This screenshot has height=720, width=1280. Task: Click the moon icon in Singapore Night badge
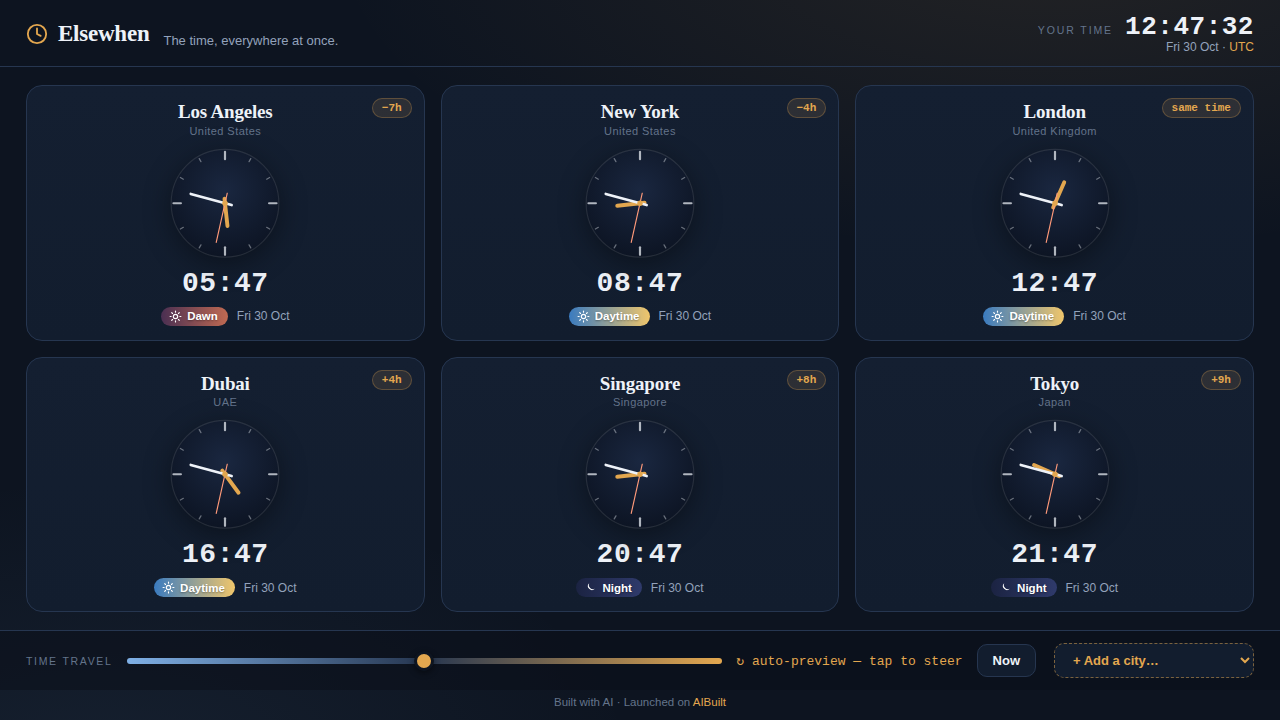(x=590, y=588)
